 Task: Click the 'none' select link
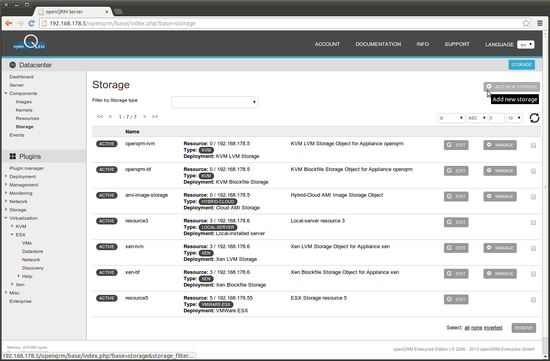[476, 328]
